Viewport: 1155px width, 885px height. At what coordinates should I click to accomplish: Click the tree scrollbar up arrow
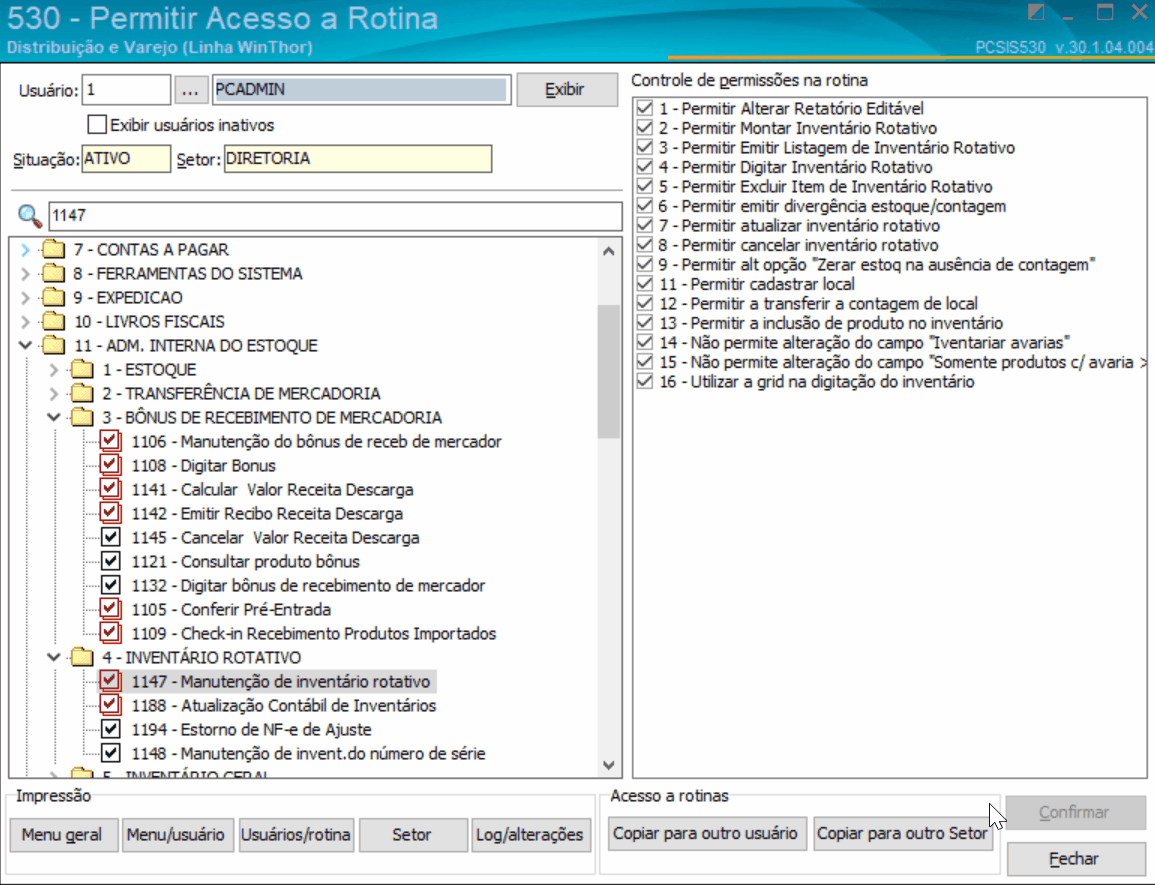[608, 251]
